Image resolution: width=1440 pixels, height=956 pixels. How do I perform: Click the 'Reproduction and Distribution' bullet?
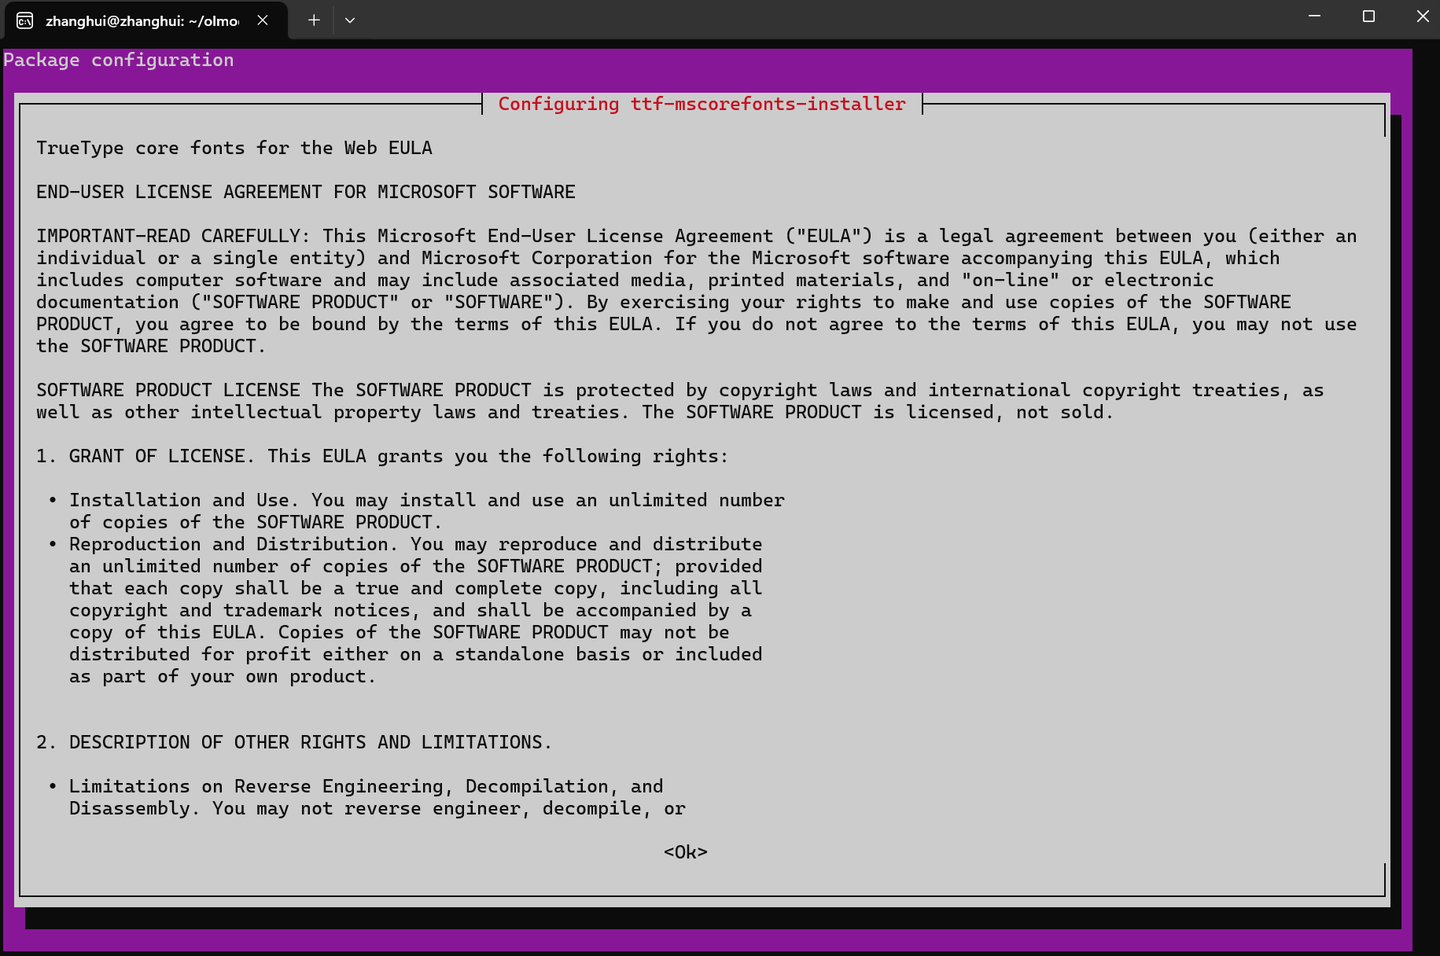[x=229, y=544]
